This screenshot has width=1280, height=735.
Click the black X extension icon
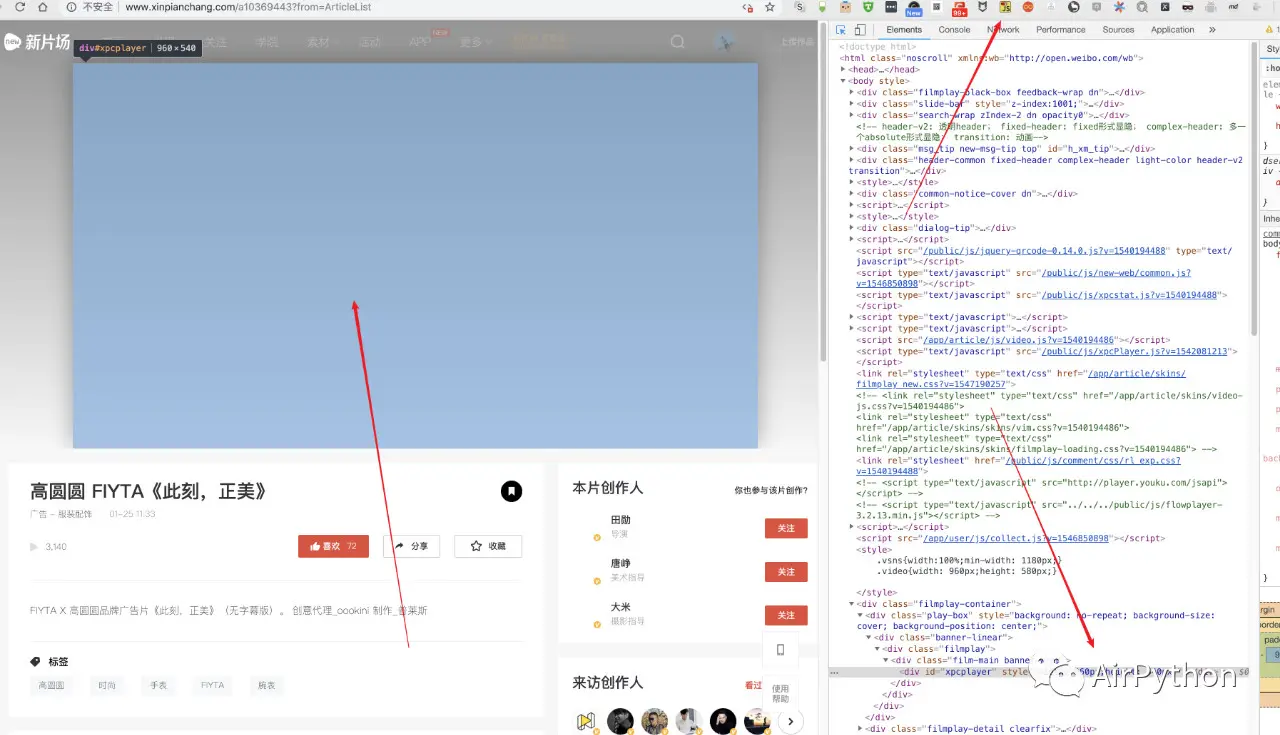click(1165, 7)
